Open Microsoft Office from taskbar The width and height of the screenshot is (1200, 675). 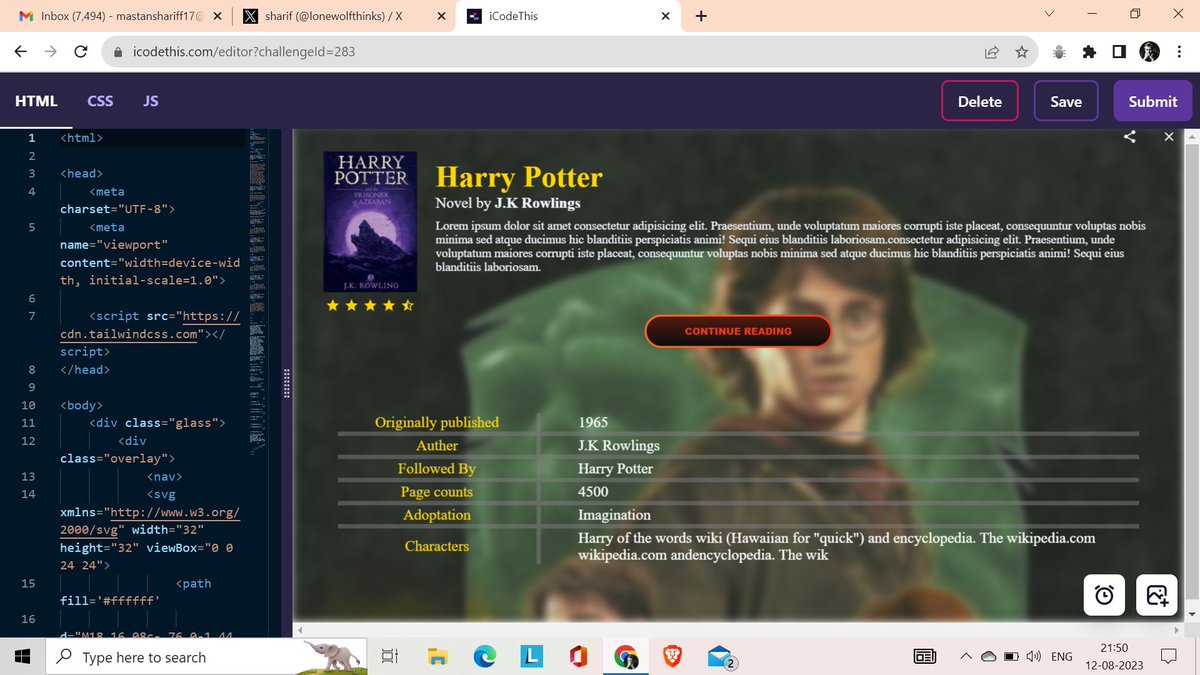tap(579, 657)
